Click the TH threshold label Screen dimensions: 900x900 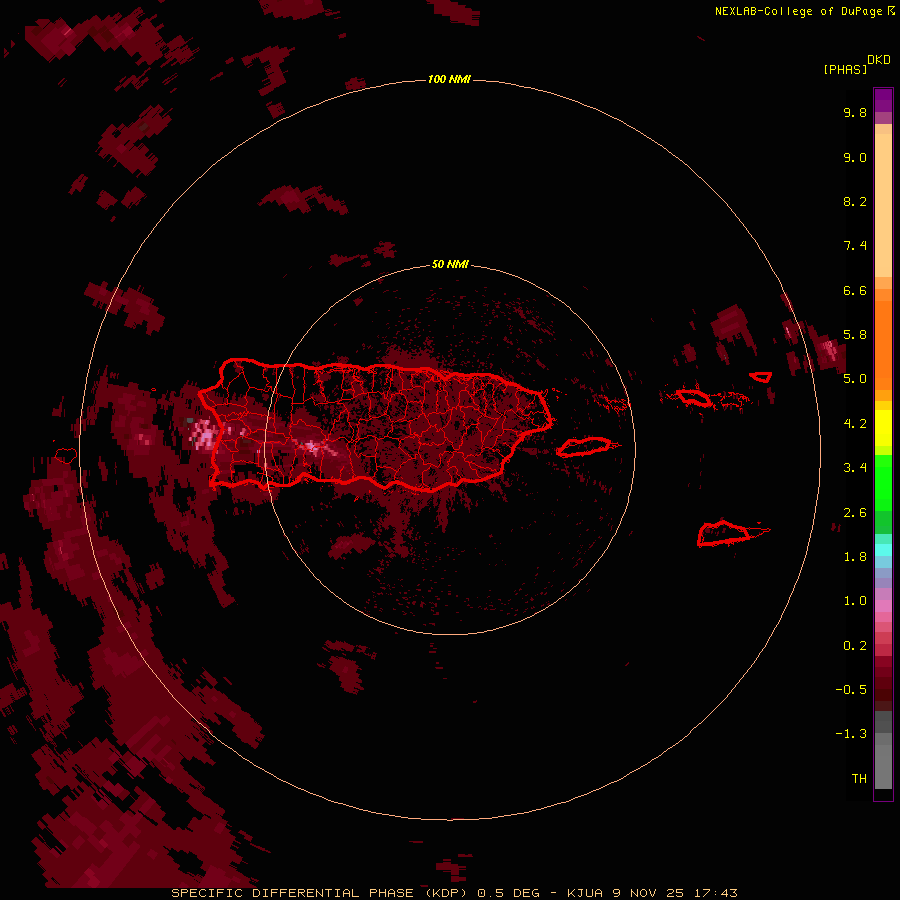(x=859, y=779)
